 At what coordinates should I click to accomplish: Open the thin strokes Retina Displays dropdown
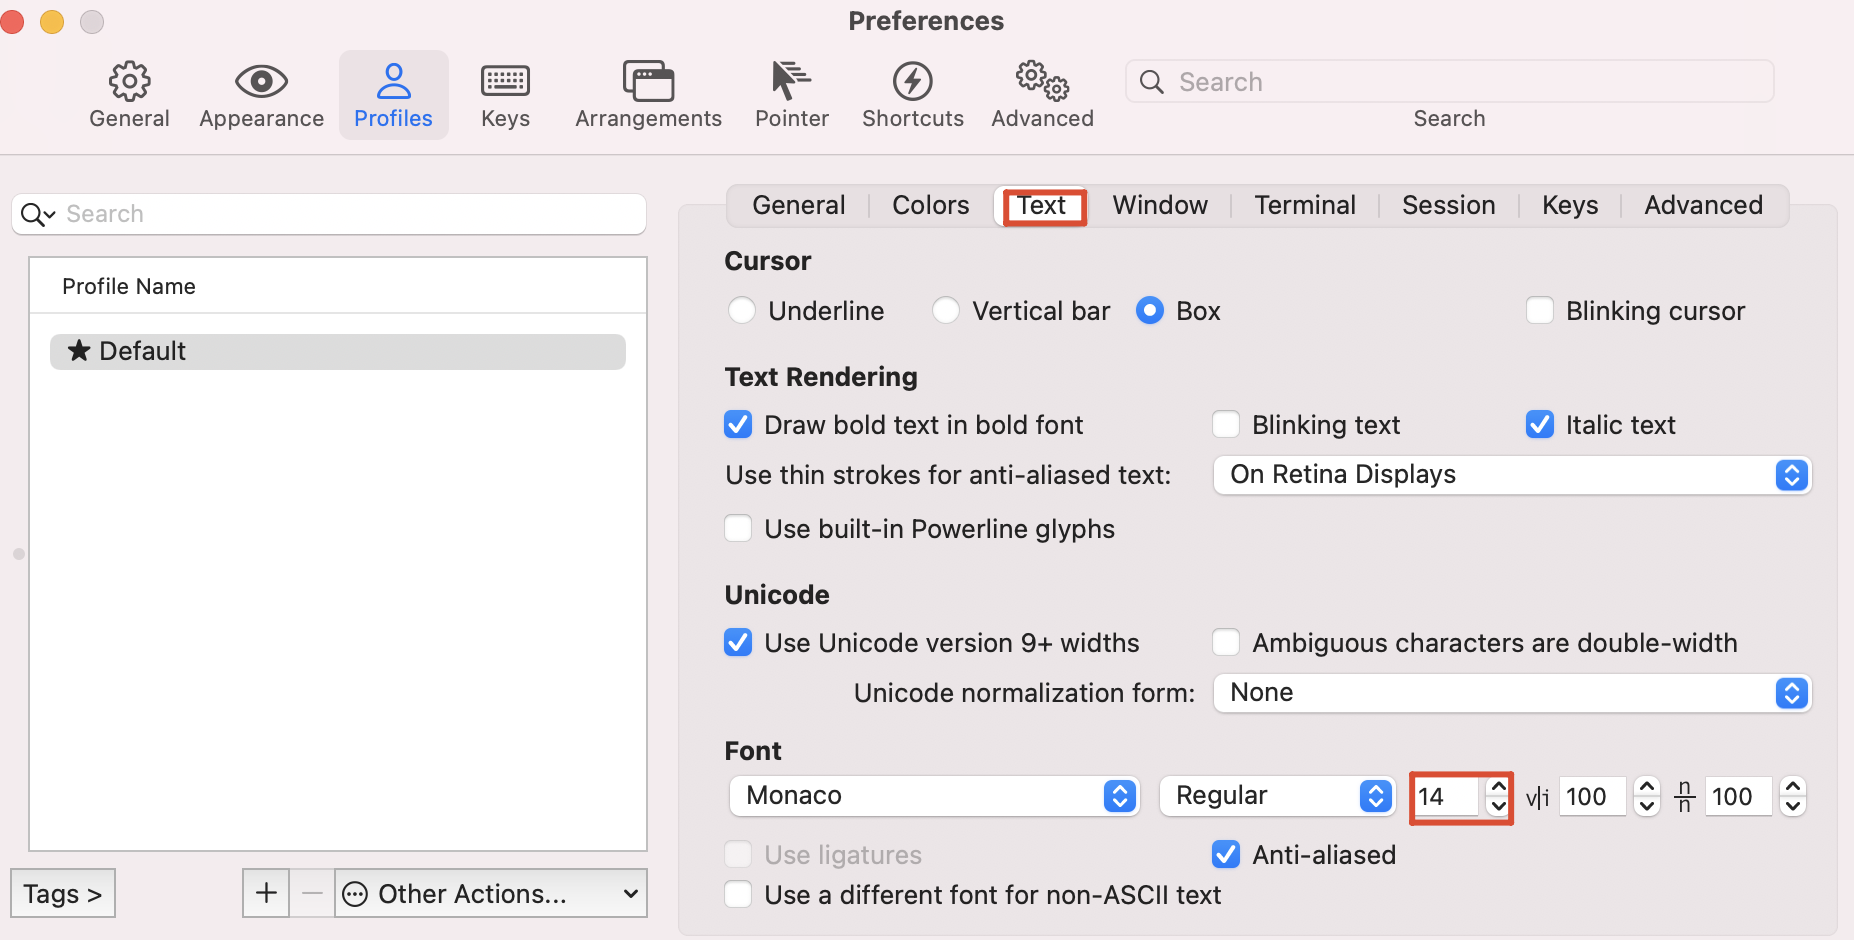coord(1511,475)
